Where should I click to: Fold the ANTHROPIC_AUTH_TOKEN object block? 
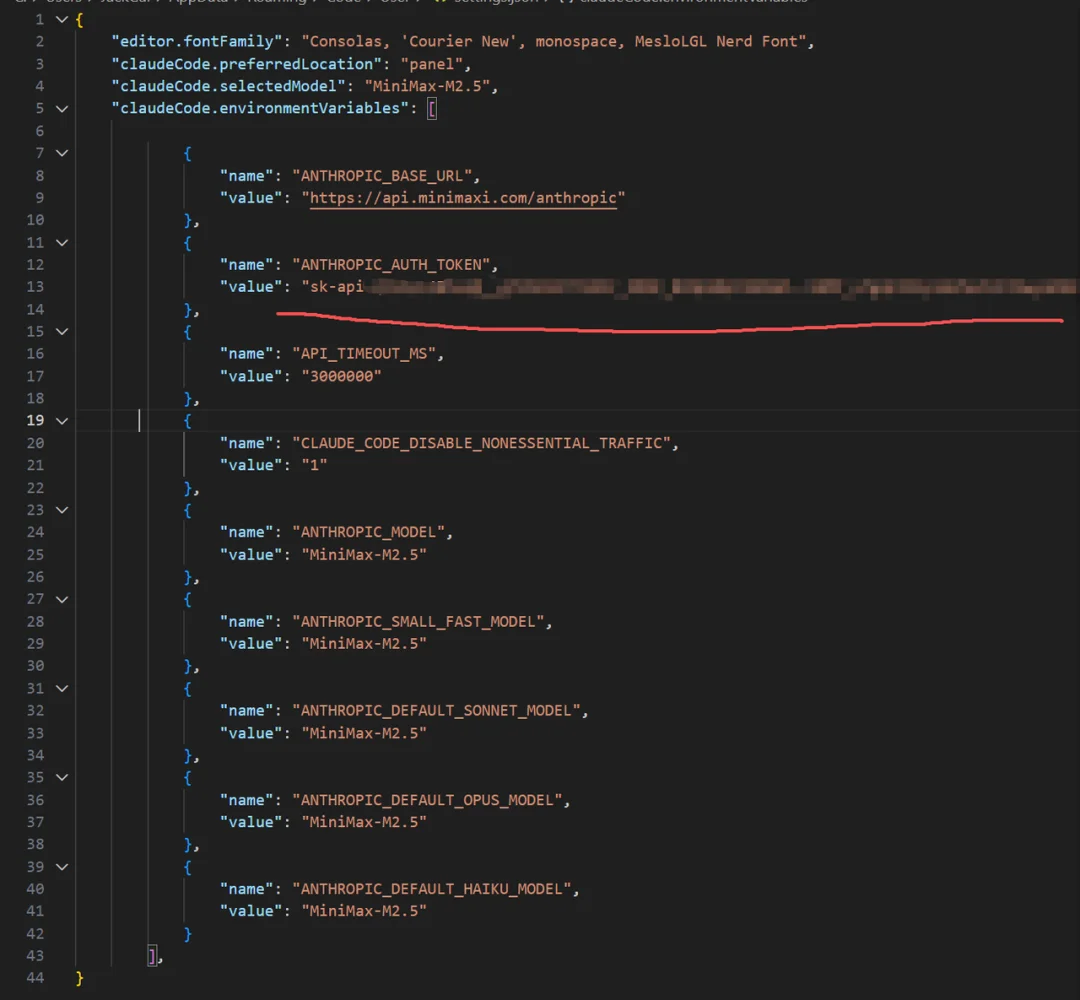62,242
